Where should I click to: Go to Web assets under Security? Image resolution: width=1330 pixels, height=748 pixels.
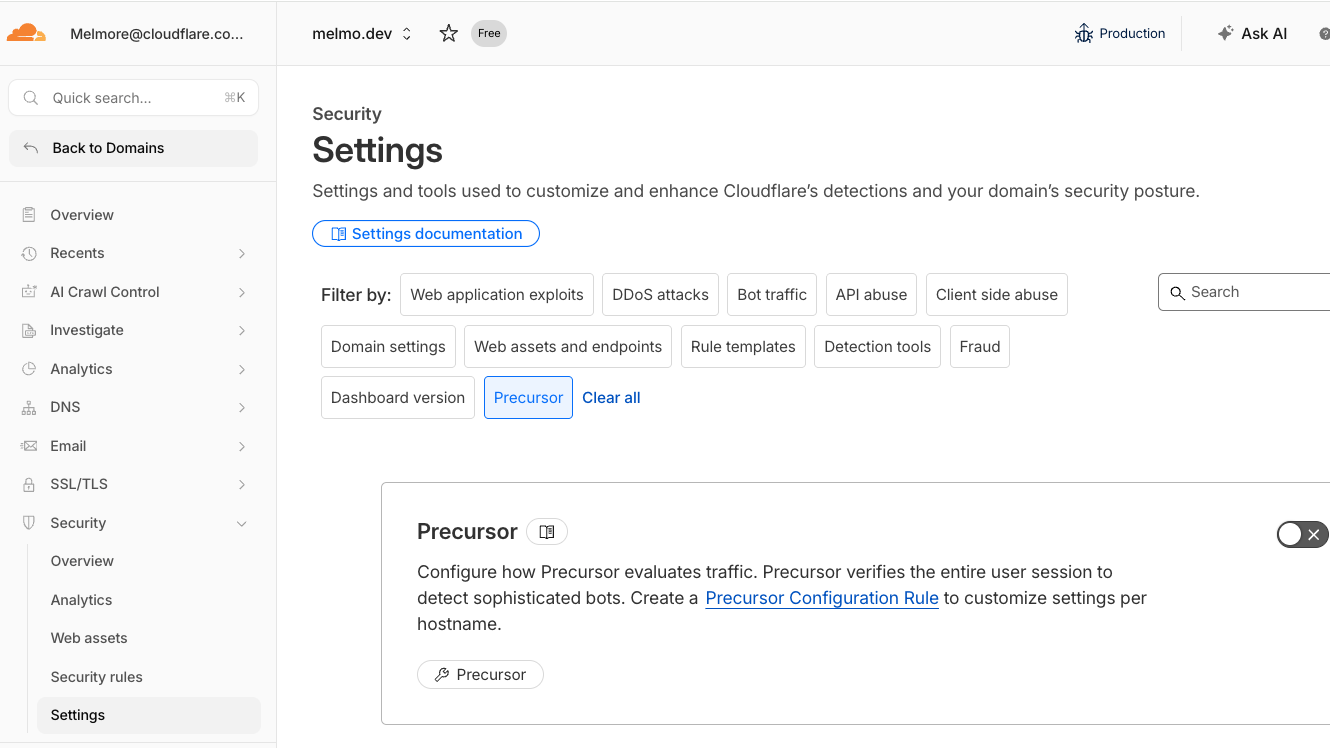pos(89,638)
